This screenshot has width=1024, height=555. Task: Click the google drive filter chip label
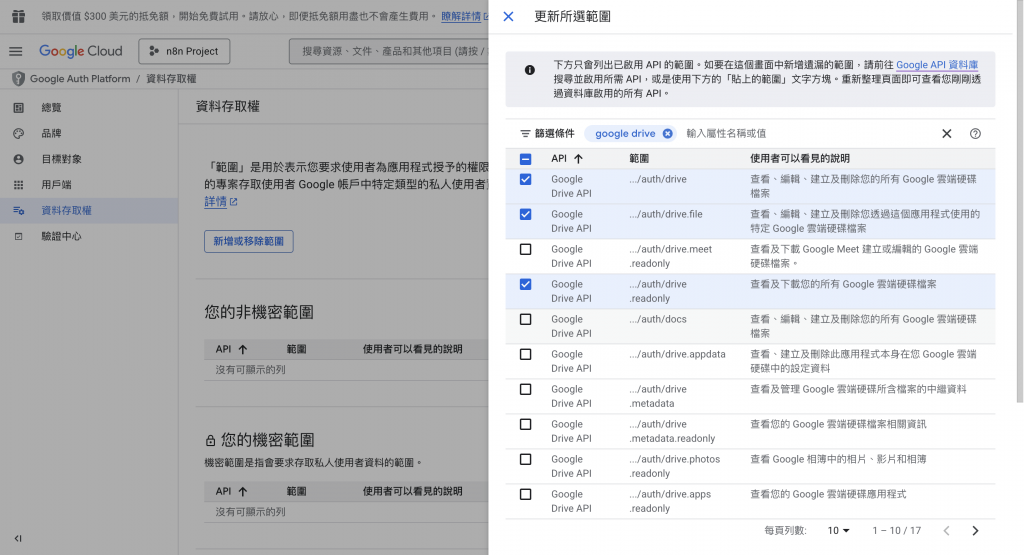pyautogui.click(x=625, y=133)
